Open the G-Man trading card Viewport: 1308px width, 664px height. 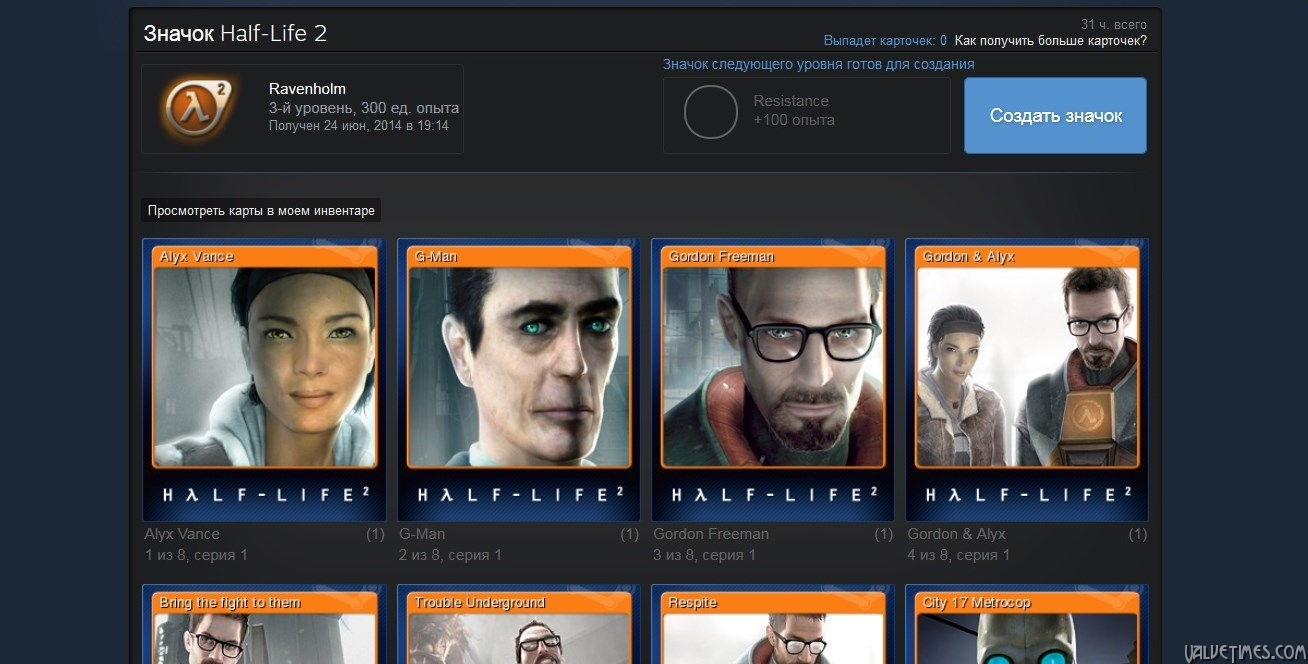(518, 380)
